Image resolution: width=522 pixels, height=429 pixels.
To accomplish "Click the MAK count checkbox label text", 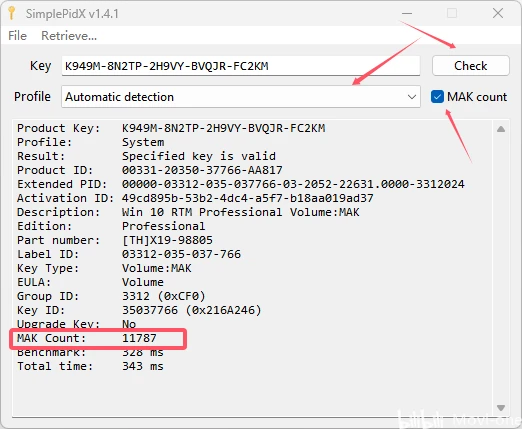I will click(x=477, y=97).
